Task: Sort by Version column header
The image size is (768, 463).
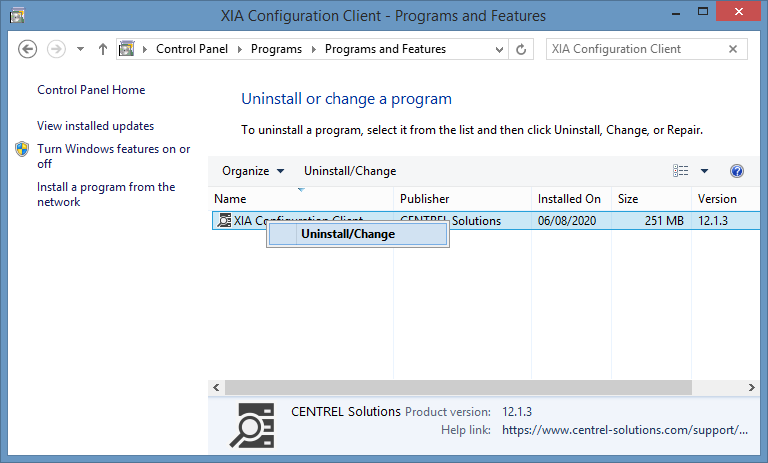Action: pyautogui.click(x=726, y=199)
